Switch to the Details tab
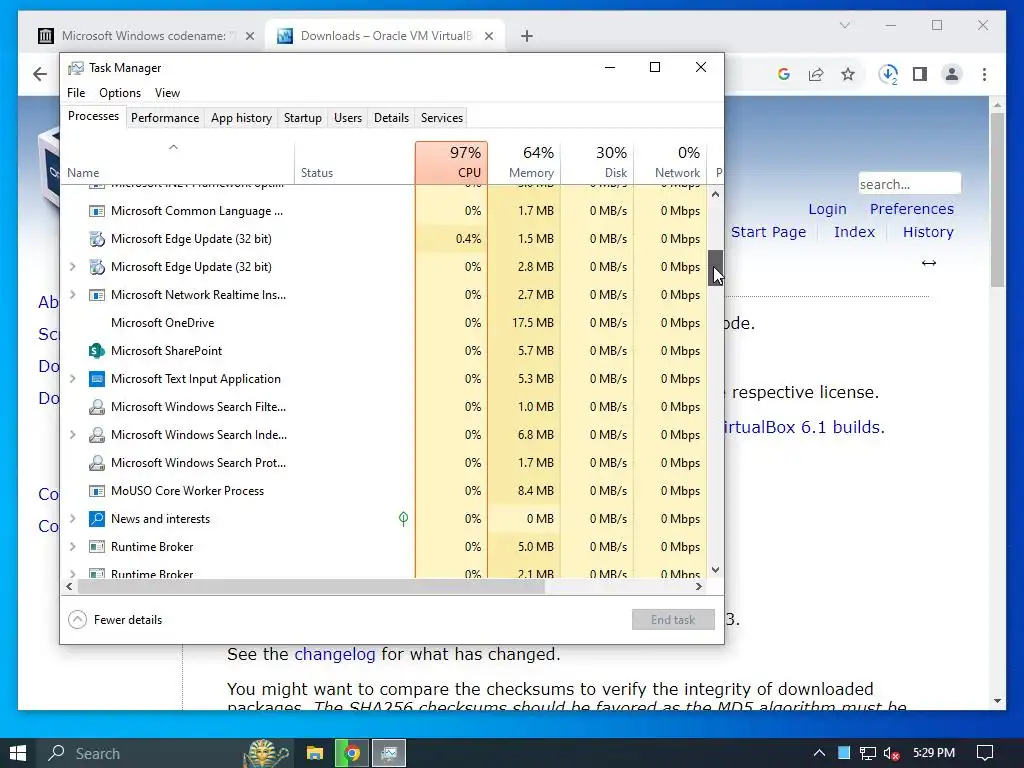The image size is (1024, 768). [x=391, y=118]
